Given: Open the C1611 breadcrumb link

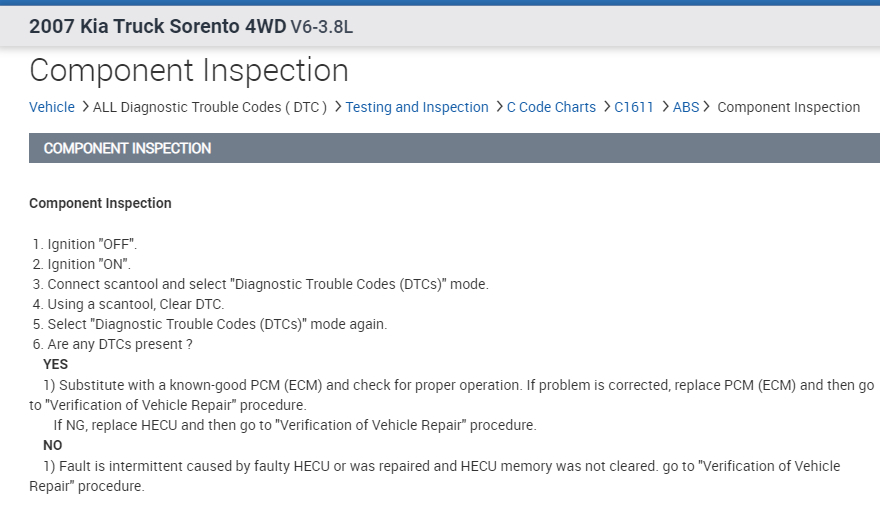Looking at the screenshot, I should 634,107.
